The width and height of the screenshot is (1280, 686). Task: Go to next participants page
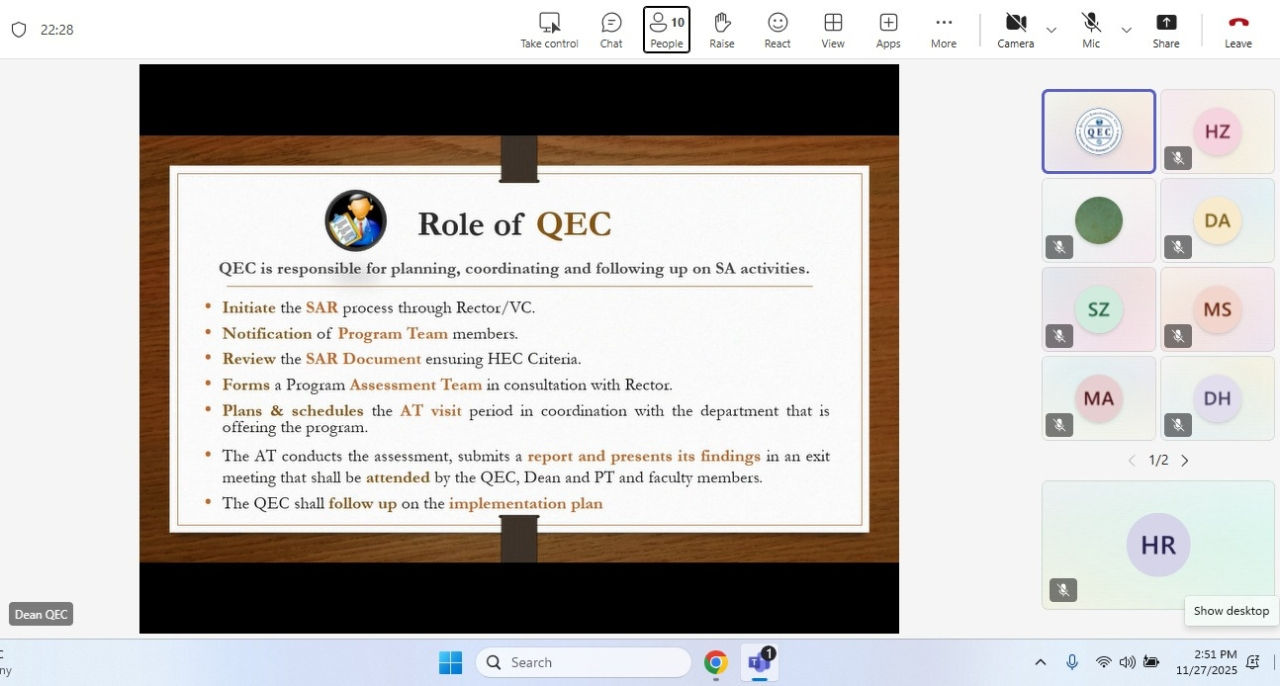point(1185,461)
